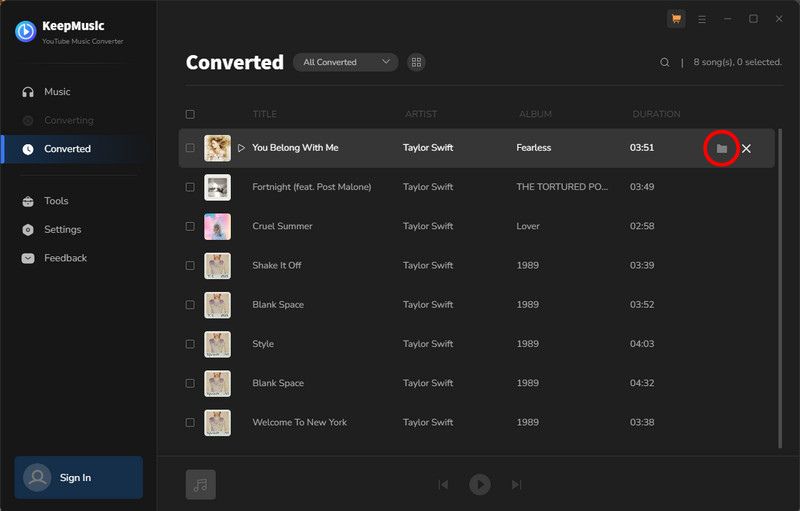Click Lover album text
This screenshot has height=511, width=800.
click(x=528, y=226)
